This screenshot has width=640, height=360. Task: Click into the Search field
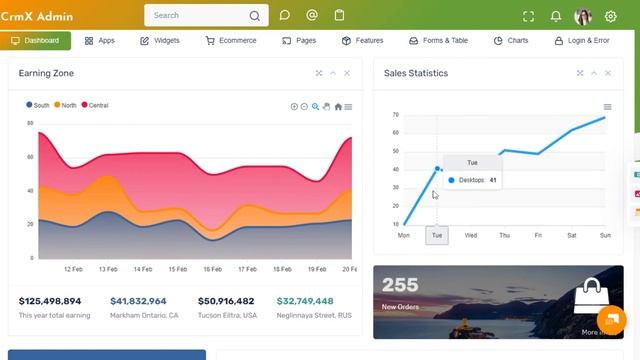click(206, 16)
